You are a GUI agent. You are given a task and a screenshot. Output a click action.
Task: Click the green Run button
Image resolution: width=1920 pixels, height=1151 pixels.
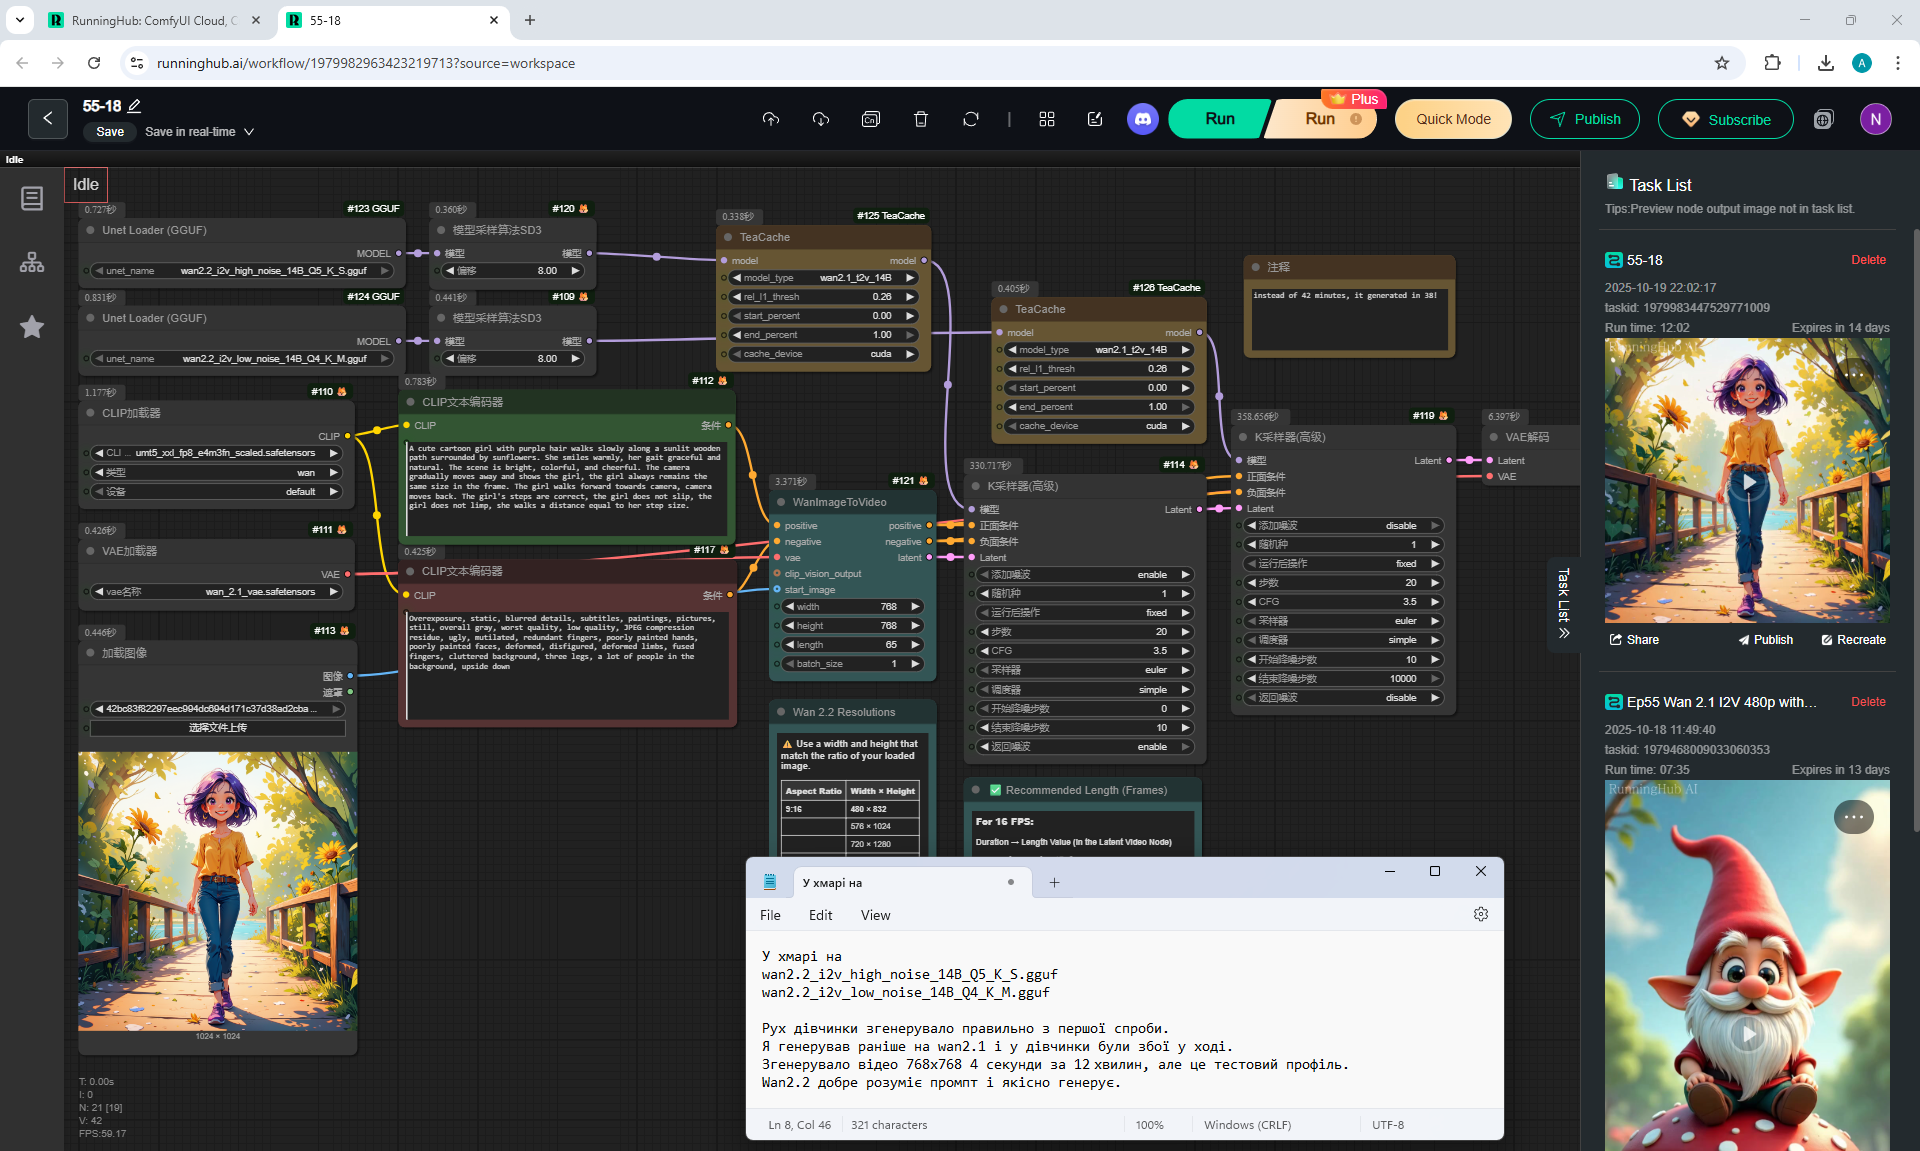[1219, 119]
